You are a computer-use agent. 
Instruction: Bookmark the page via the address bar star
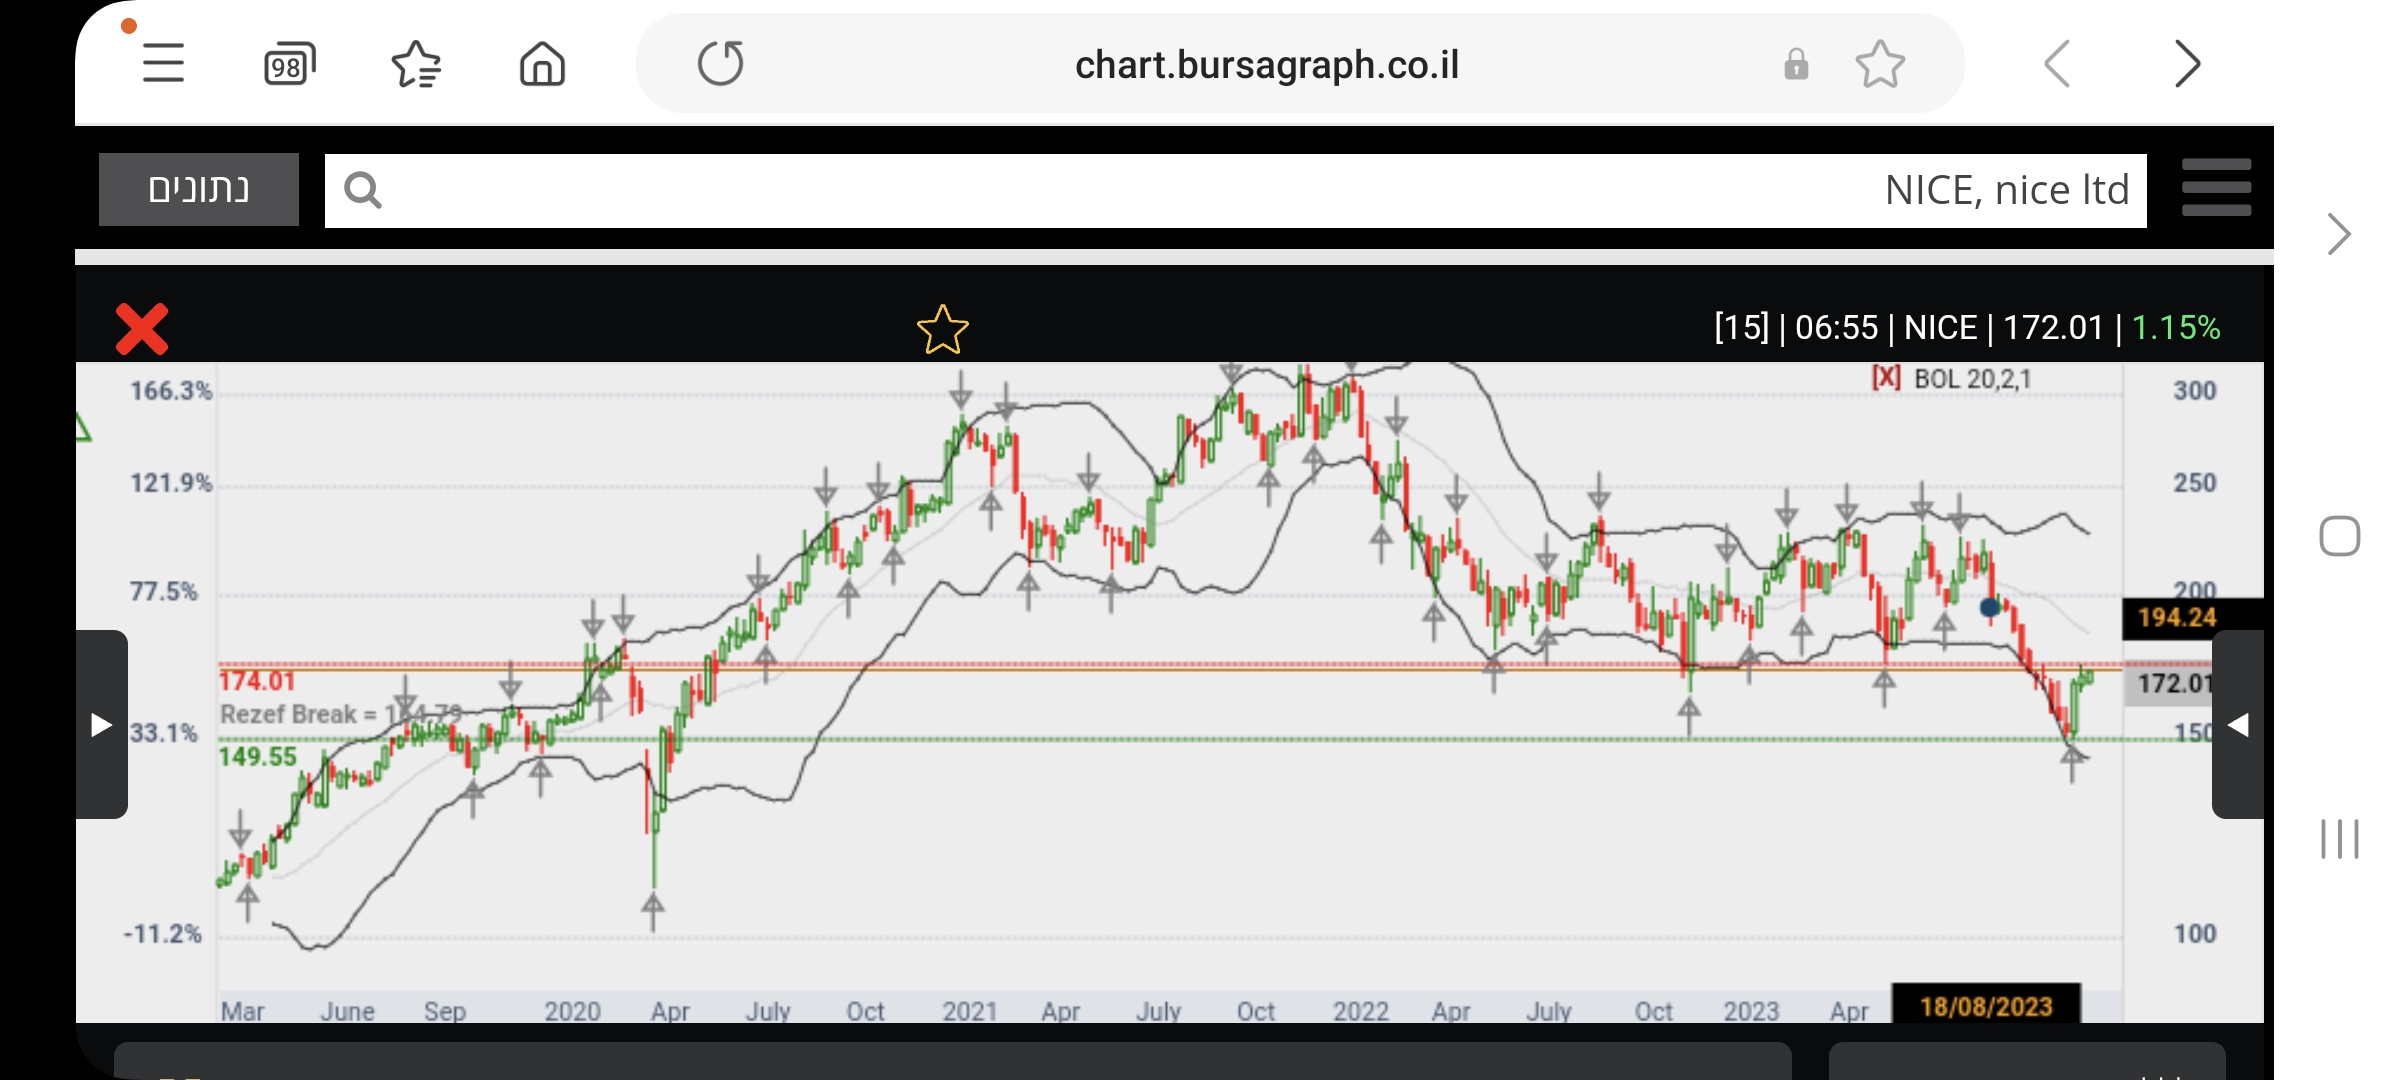[1880, 65]
